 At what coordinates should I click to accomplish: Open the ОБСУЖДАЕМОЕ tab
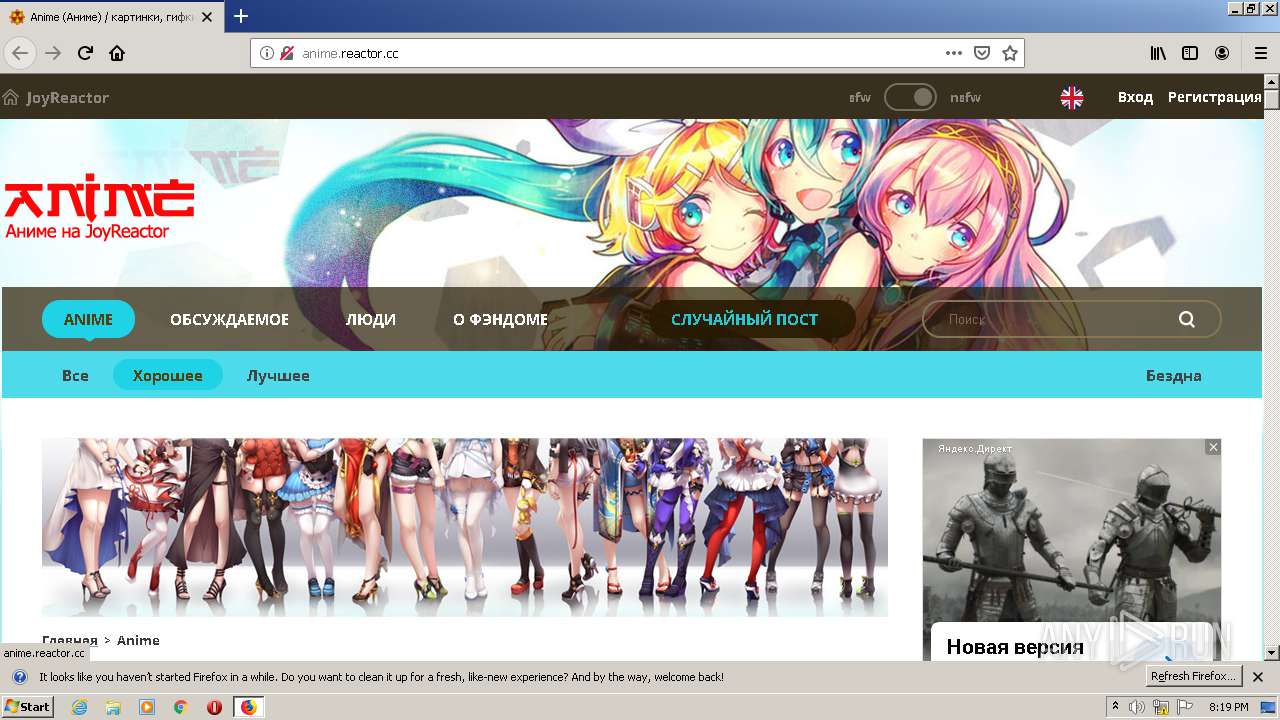pyautogui.click(x=229, y=319)
